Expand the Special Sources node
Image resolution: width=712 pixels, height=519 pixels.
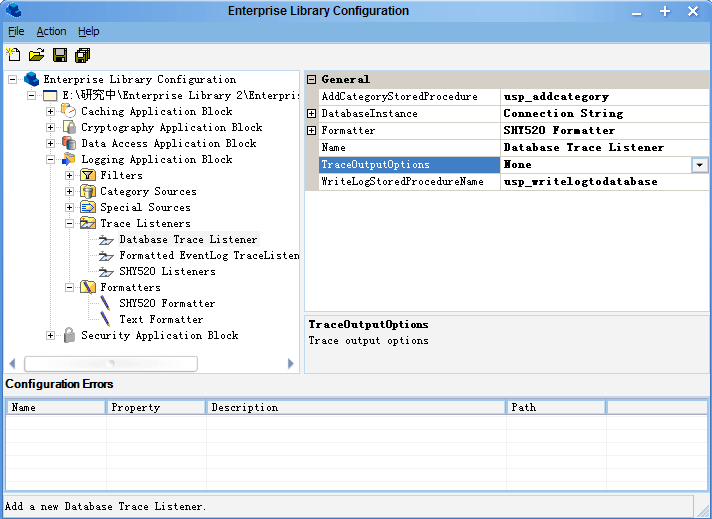point(69,207)
